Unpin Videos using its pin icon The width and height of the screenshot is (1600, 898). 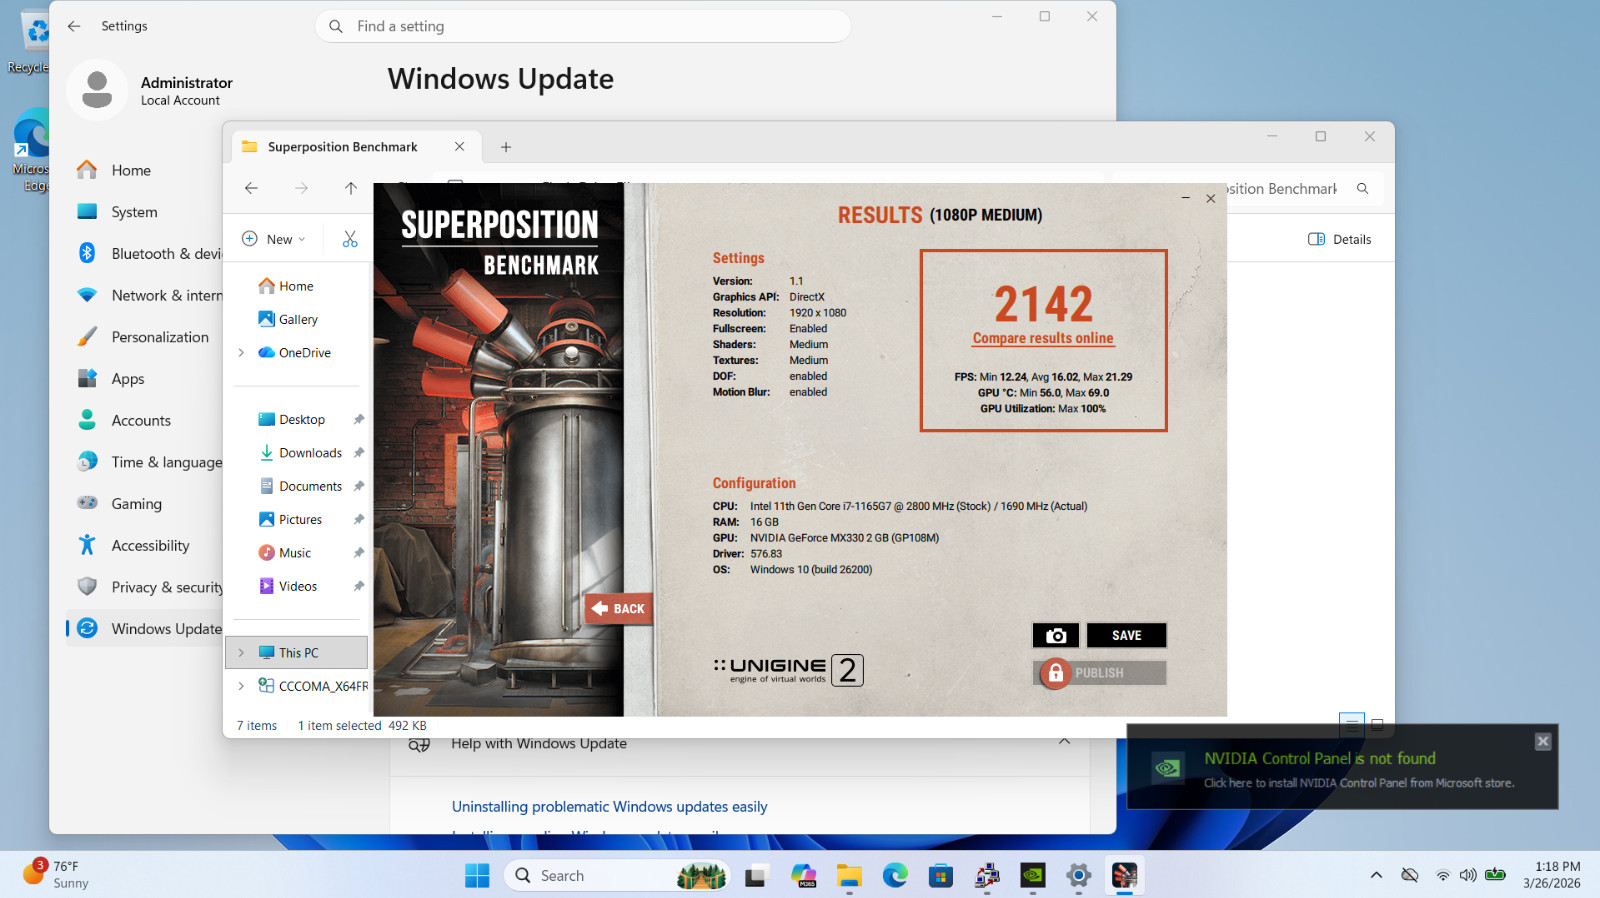[358, 586]
